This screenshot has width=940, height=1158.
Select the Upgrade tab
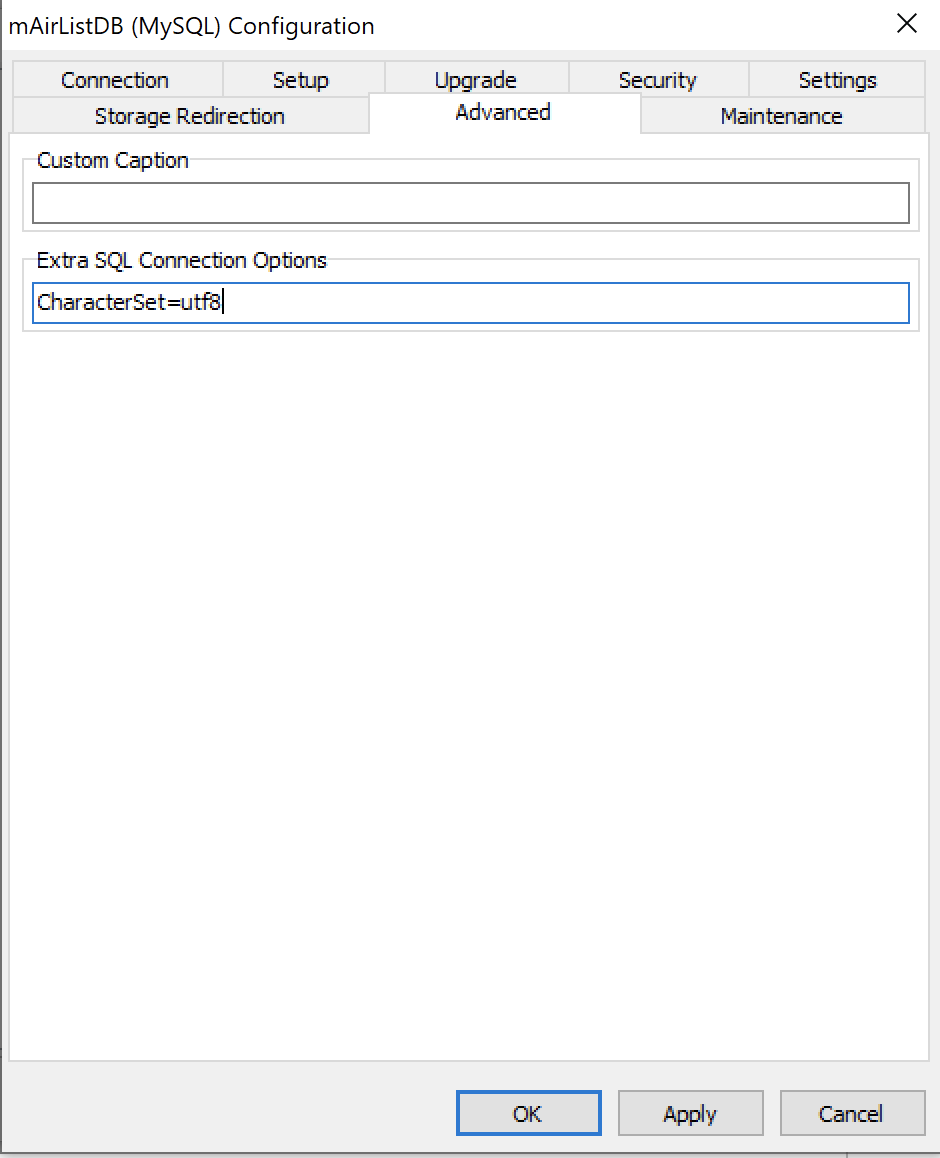point(475,80)
